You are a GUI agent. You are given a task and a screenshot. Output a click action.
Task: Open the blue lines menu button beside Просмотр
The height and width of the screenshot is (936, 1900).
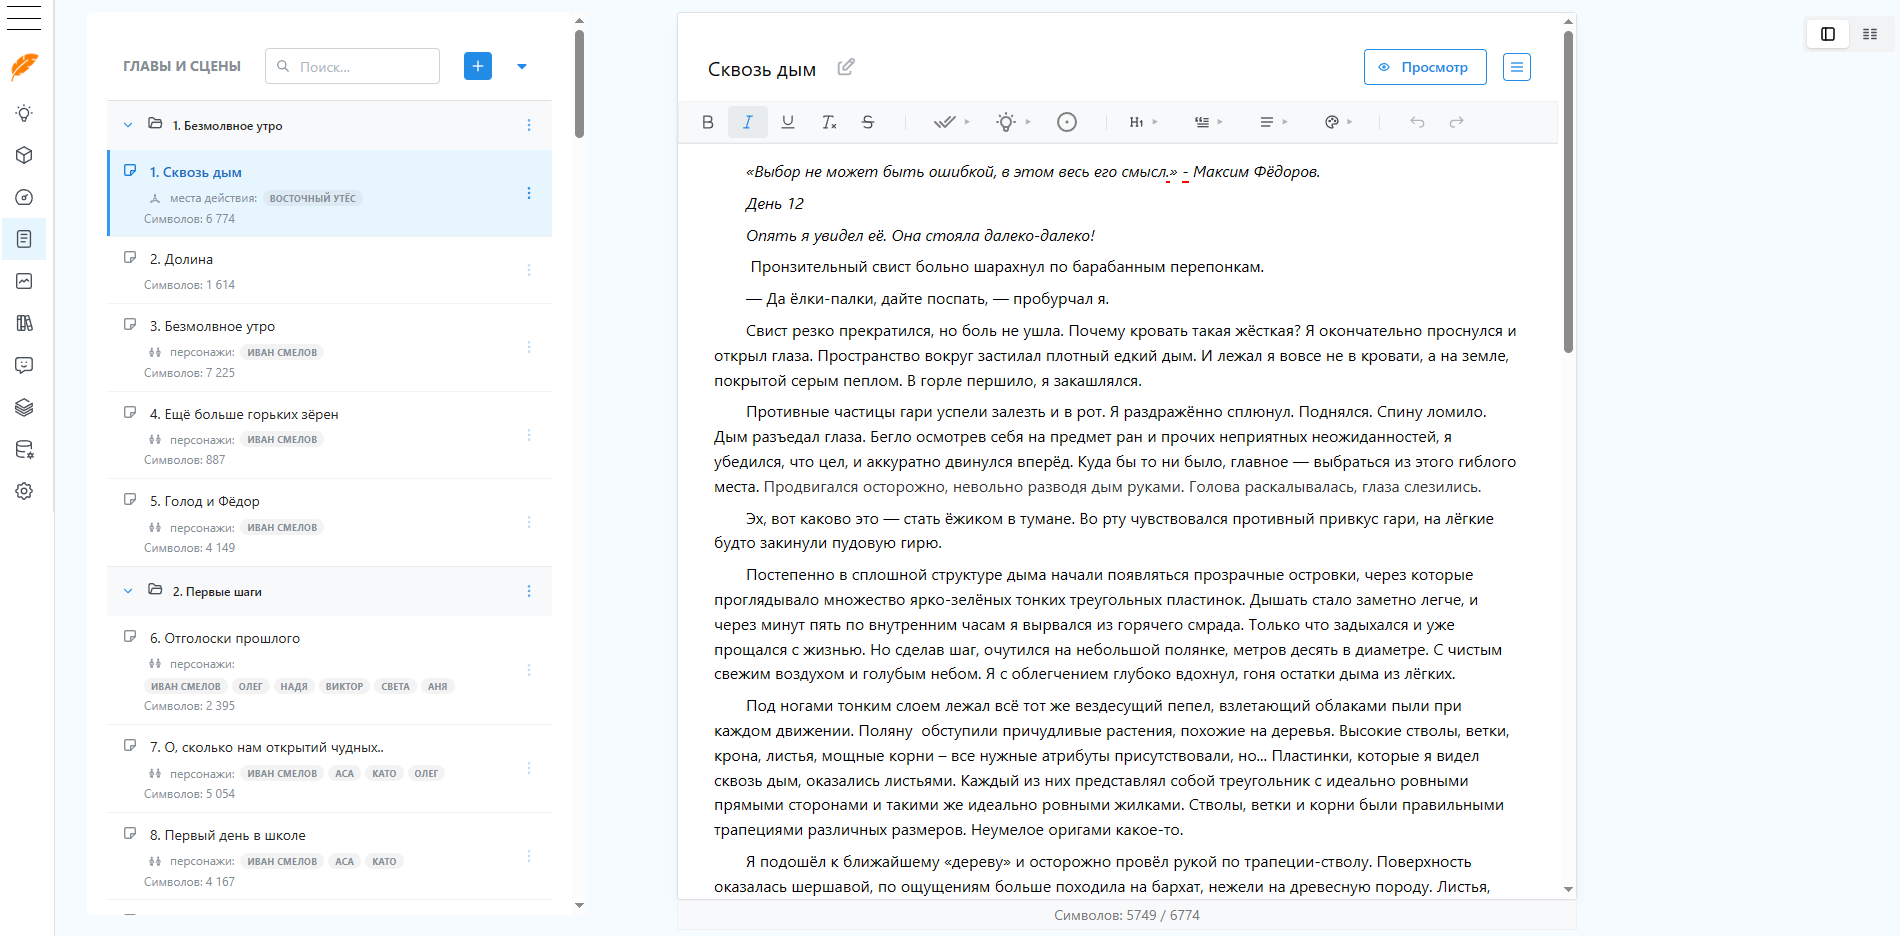[1517, 67]
